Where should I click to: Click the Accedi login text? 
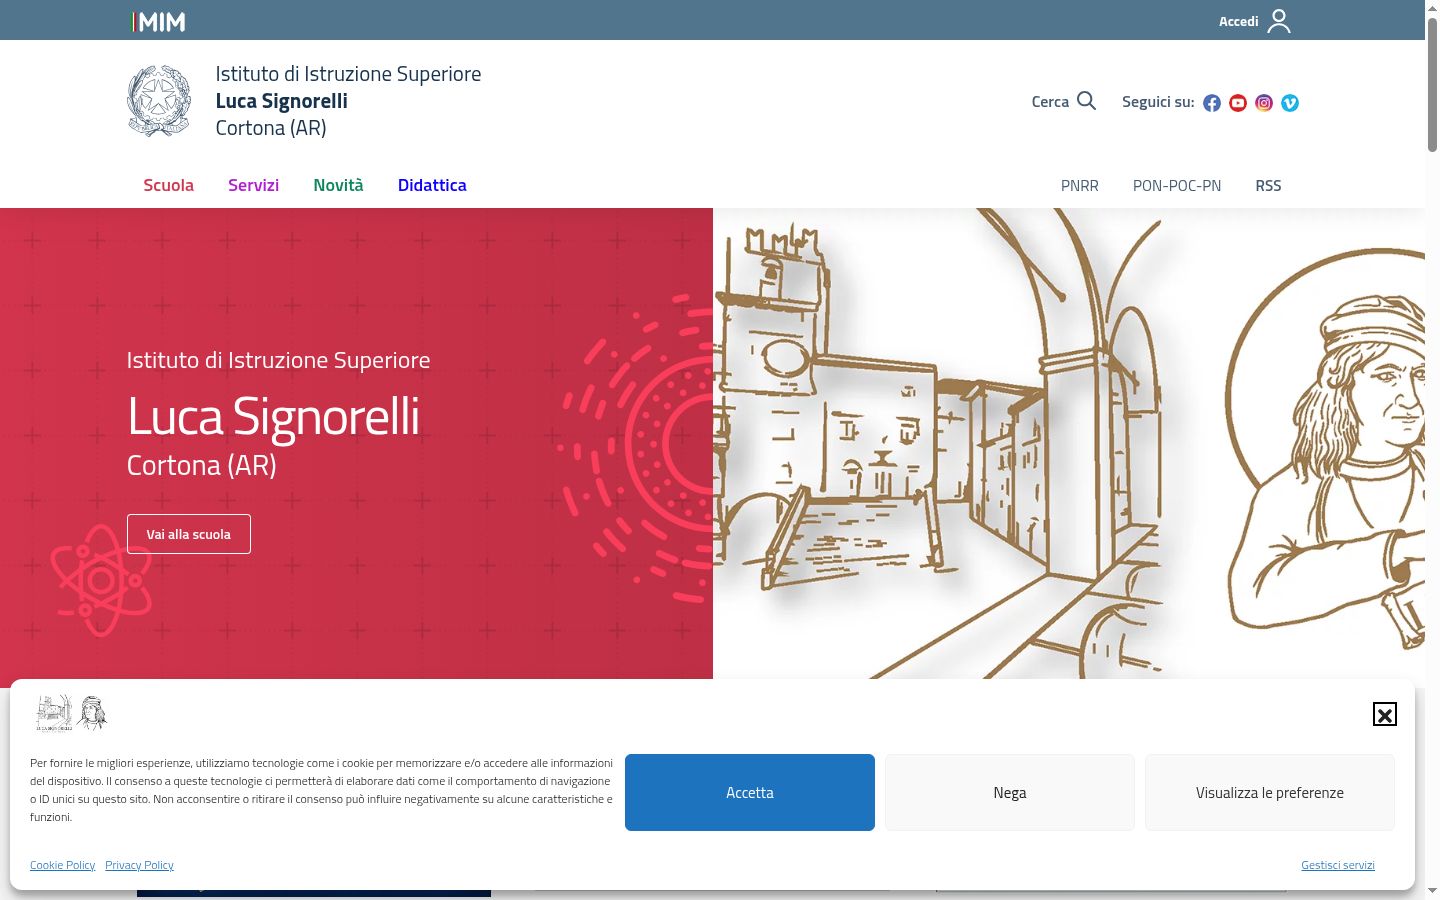1238,21
